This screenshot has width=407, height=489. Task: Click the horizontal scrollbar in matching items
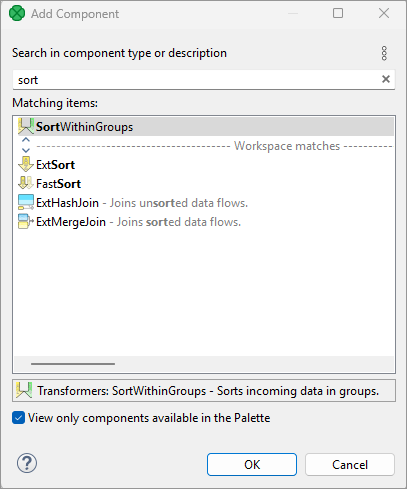[x=73, y=364]
